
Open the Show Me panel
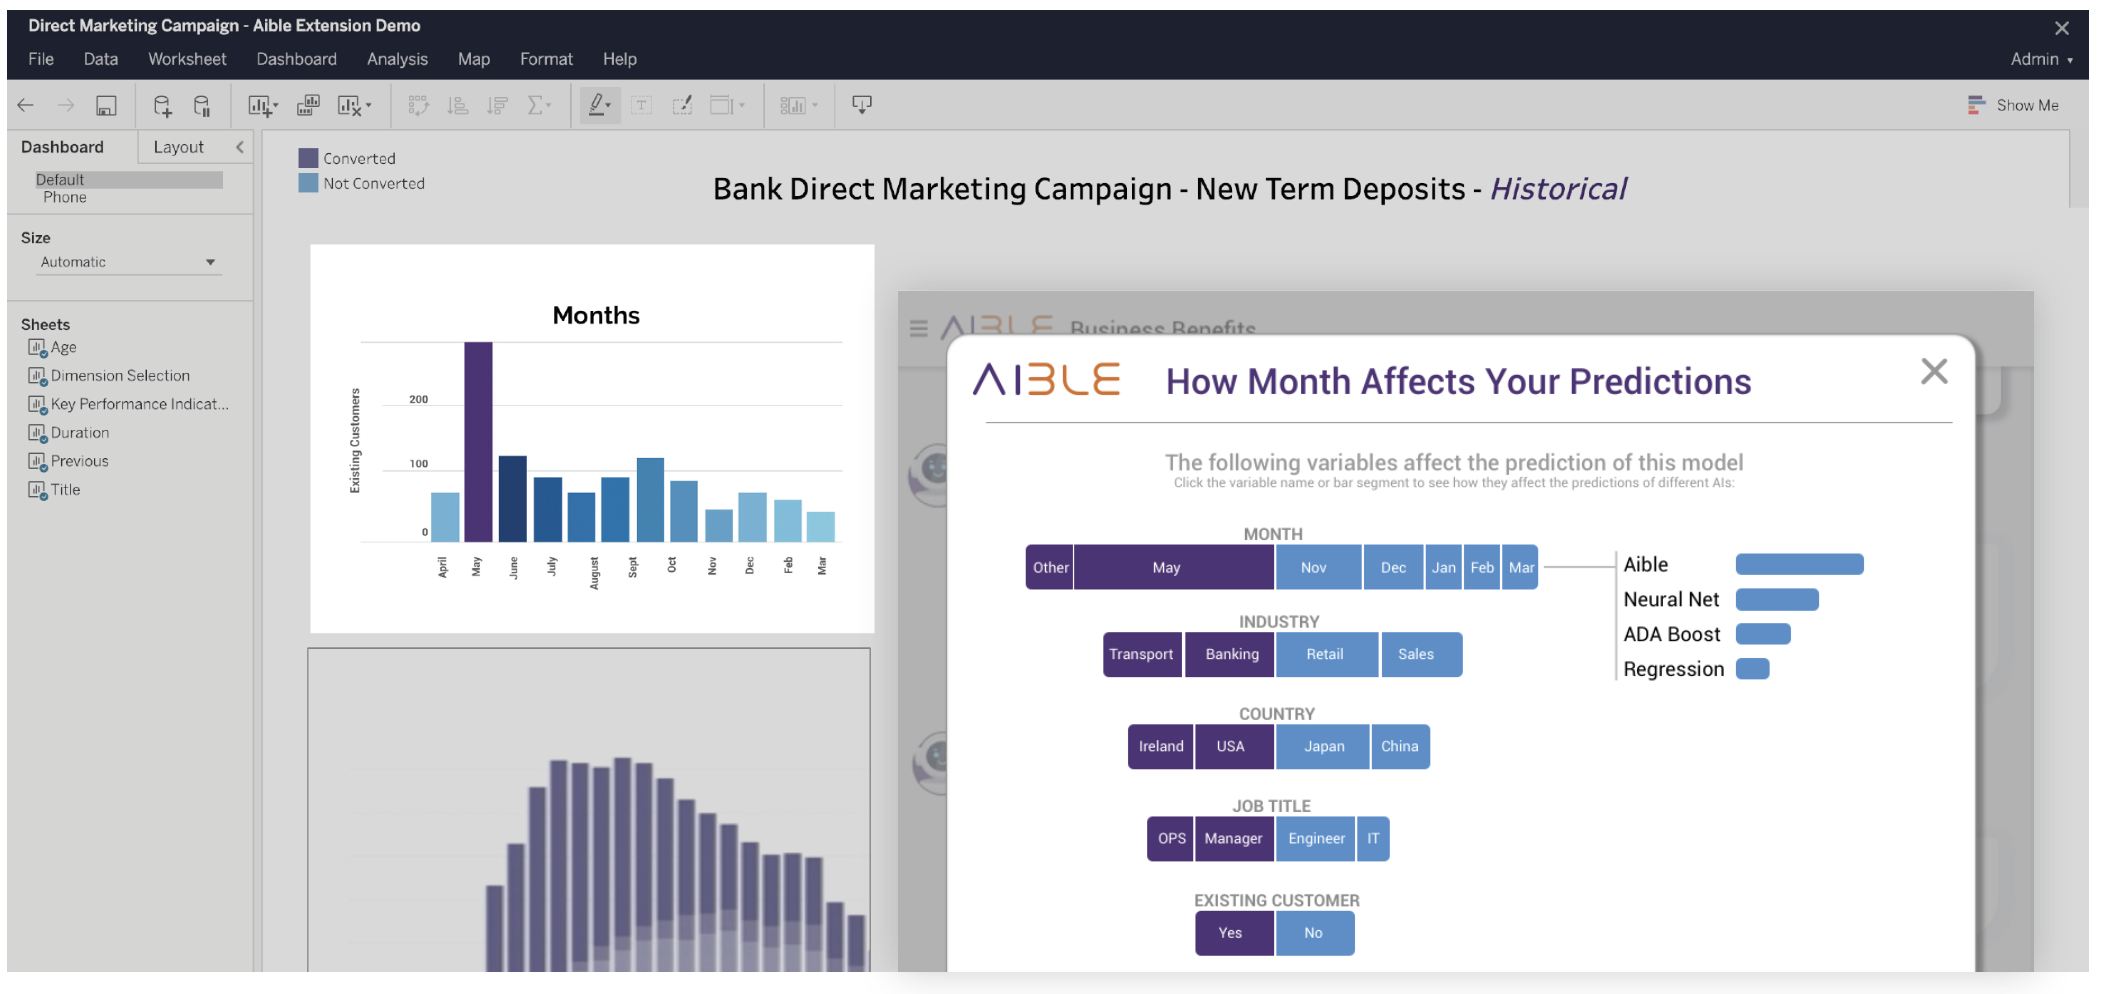2013,105
